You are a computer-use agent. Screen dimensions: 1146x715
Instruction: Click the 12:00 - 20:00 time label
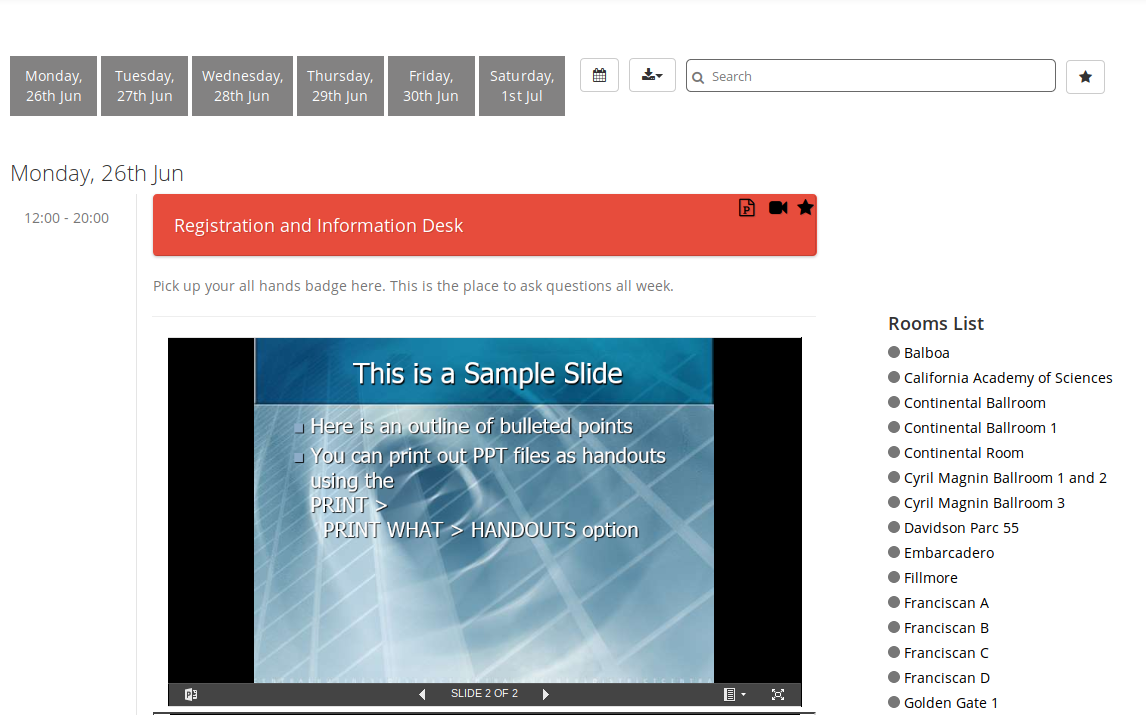[x=67, y=218]
